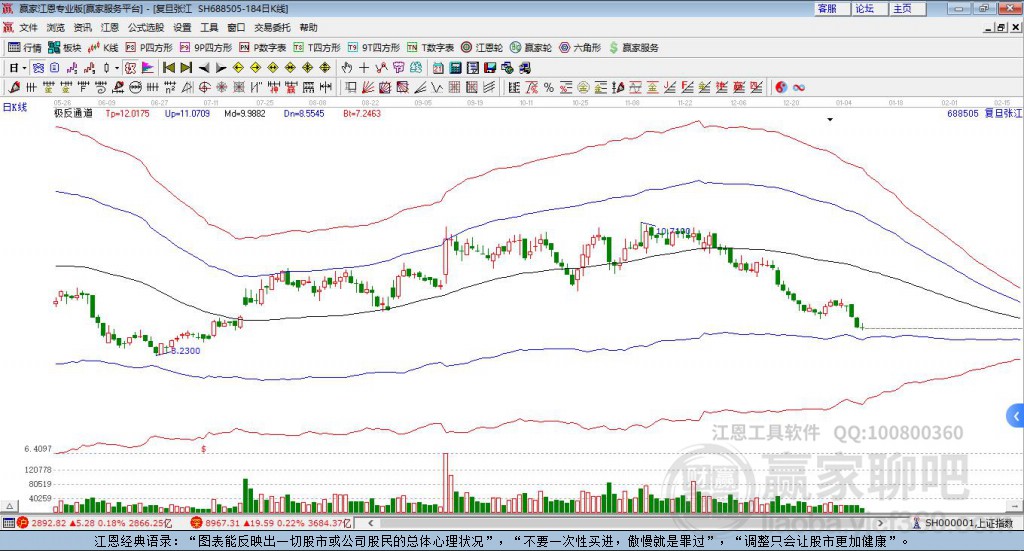Image resolution: width=1024 pixels, height=551 pixels.
Task: Open the 9P四方形 tool
Action: pos(206,48)
